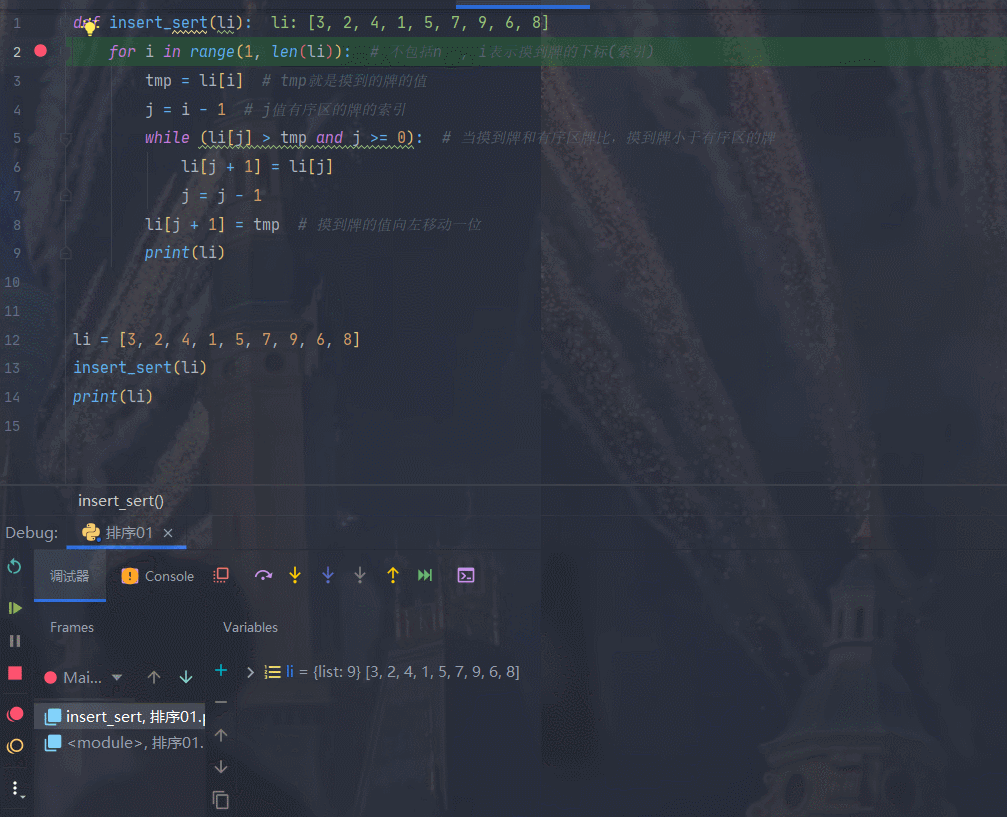Click the Resume Program icon
1007x817 pixels.
[x=15, y=607]
